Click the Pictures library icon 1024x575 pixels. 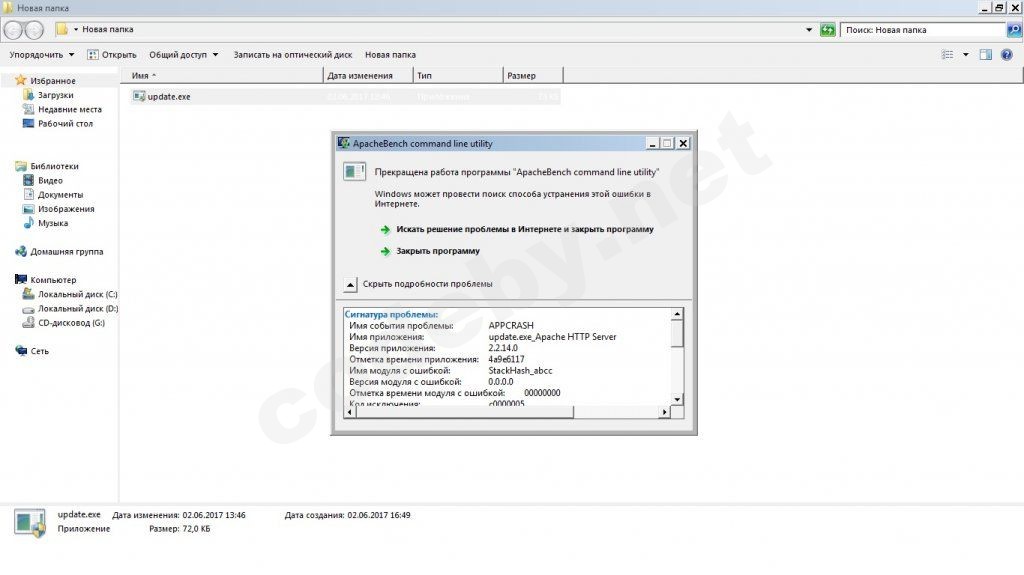pyautogui.click(x=28, y=208)
